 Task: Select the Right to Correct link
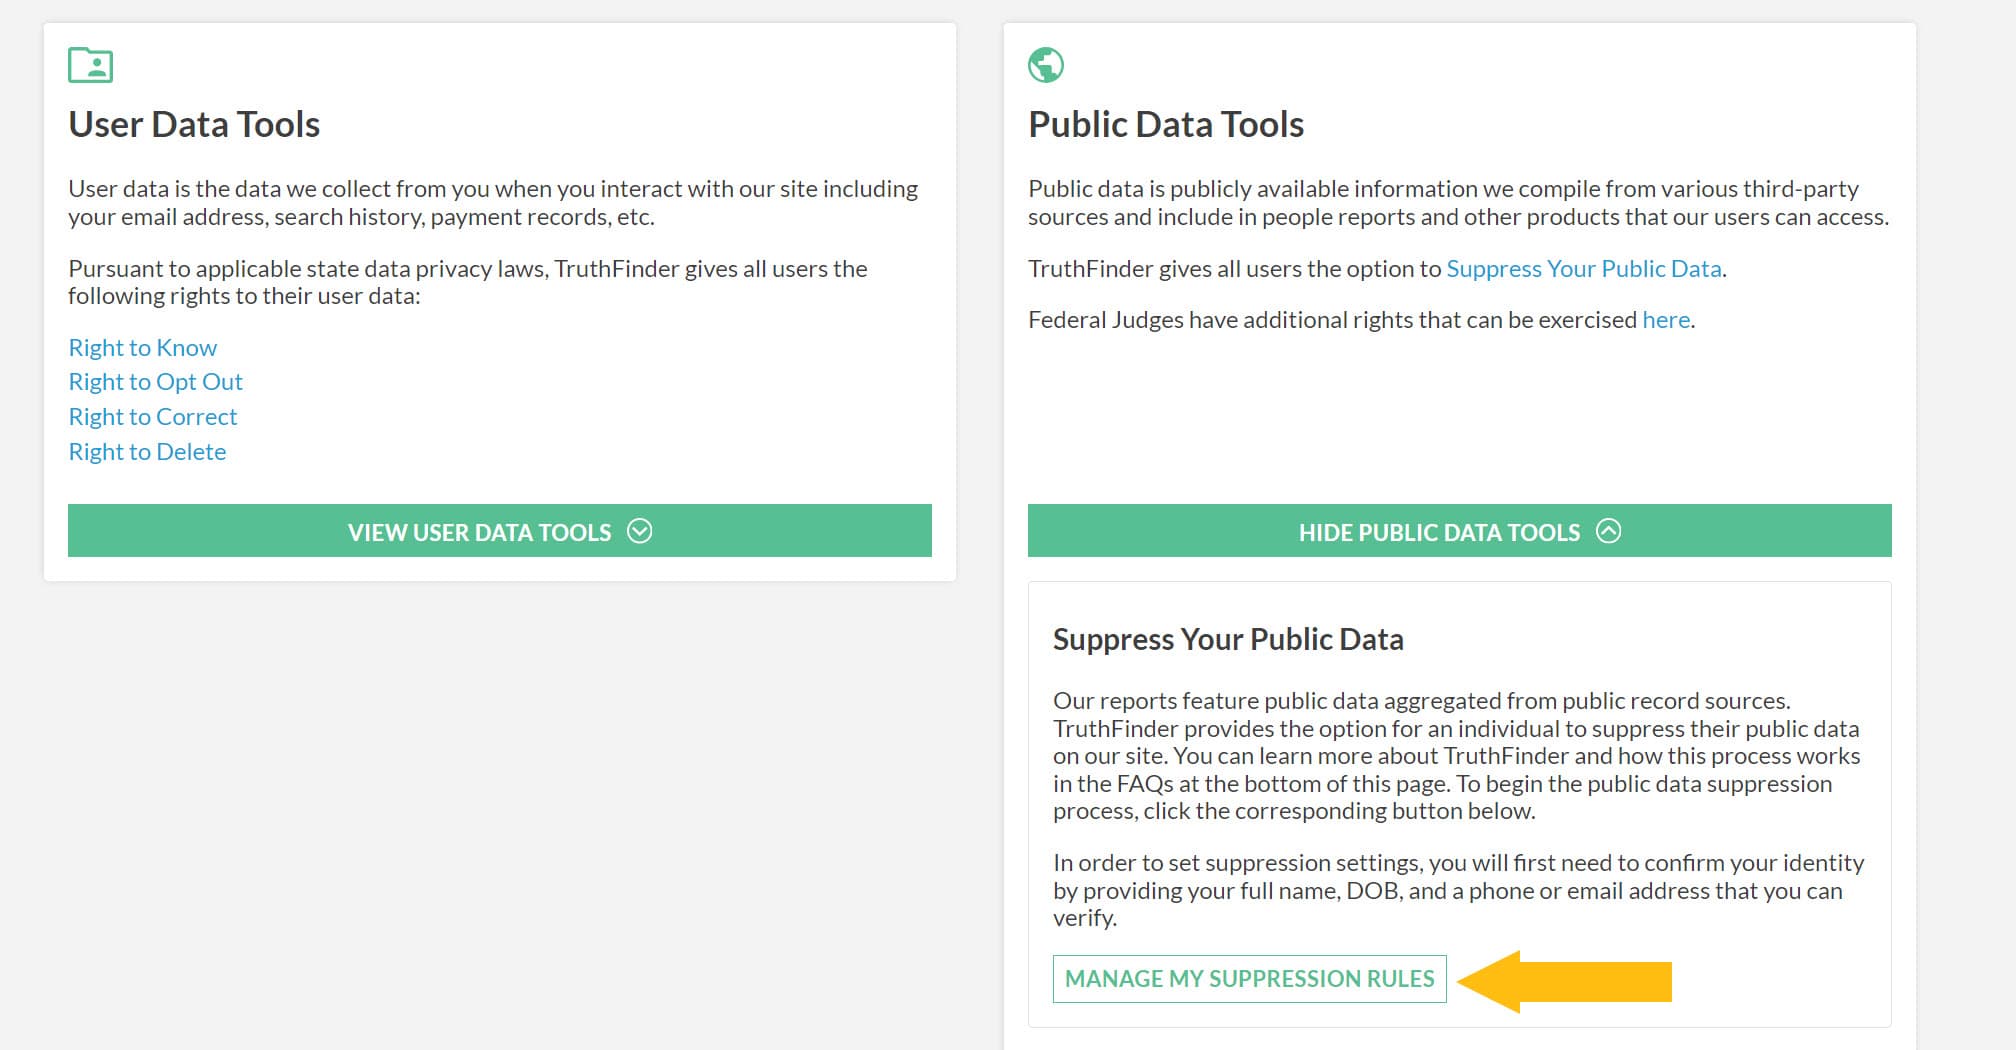click(x=152, y=417)
